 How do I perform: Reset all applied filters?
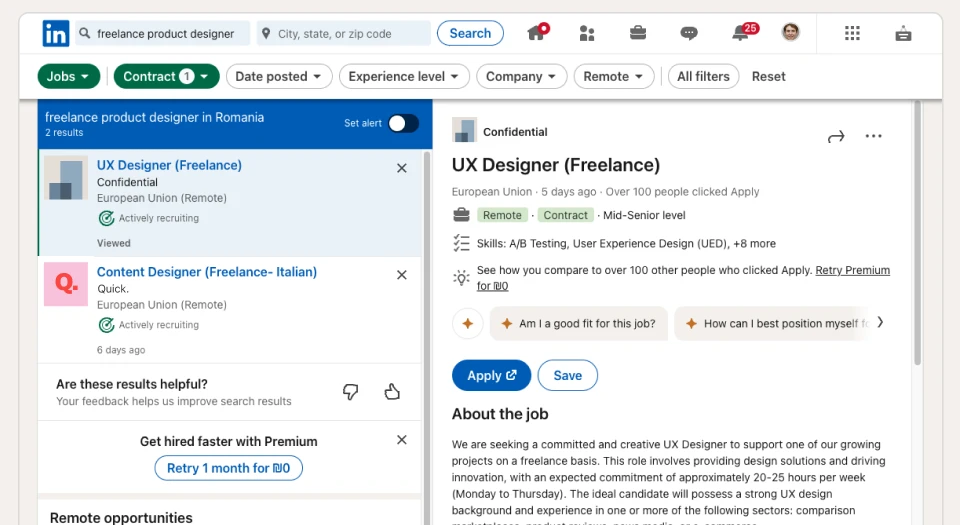point(768,76)
